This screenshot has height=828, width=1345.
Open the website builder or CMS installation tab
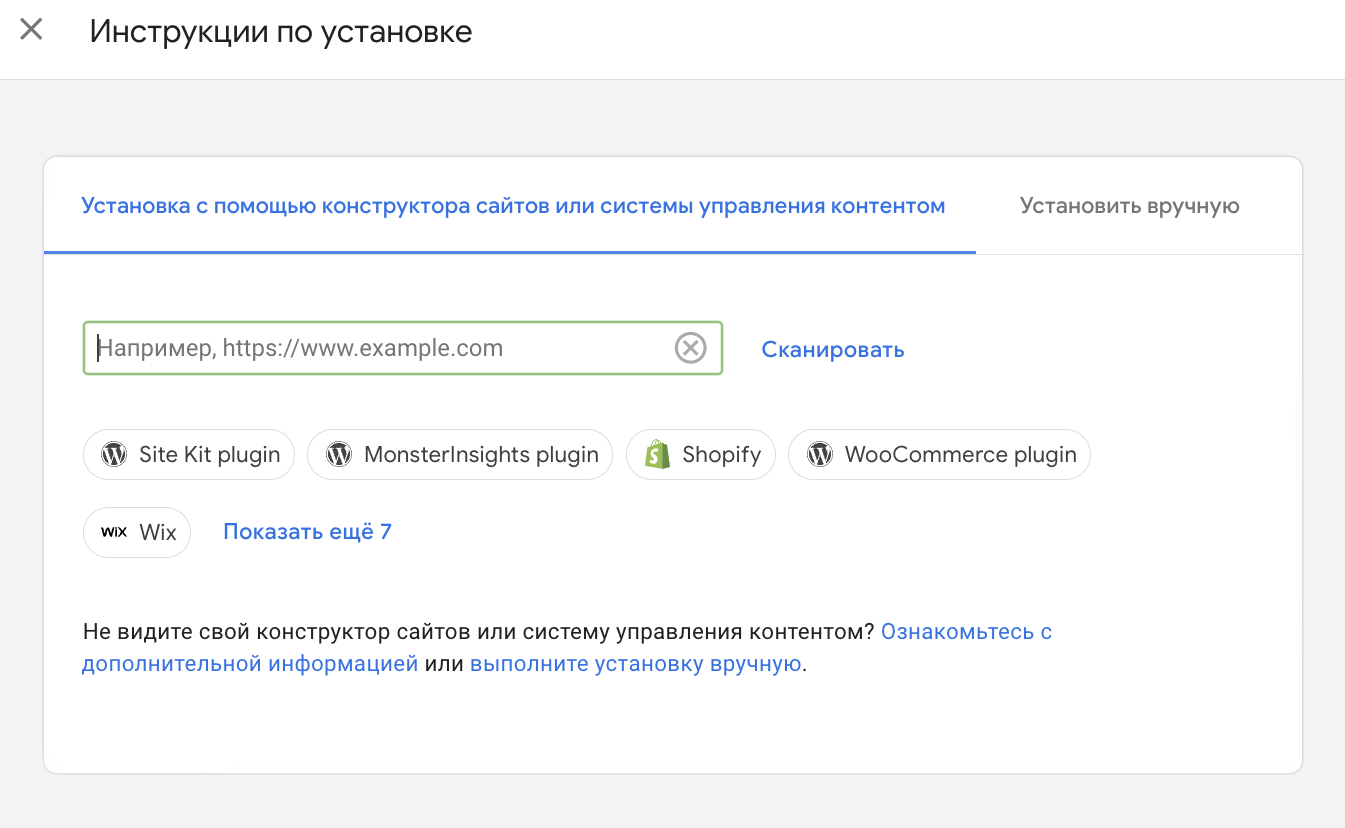click(512, 206)
